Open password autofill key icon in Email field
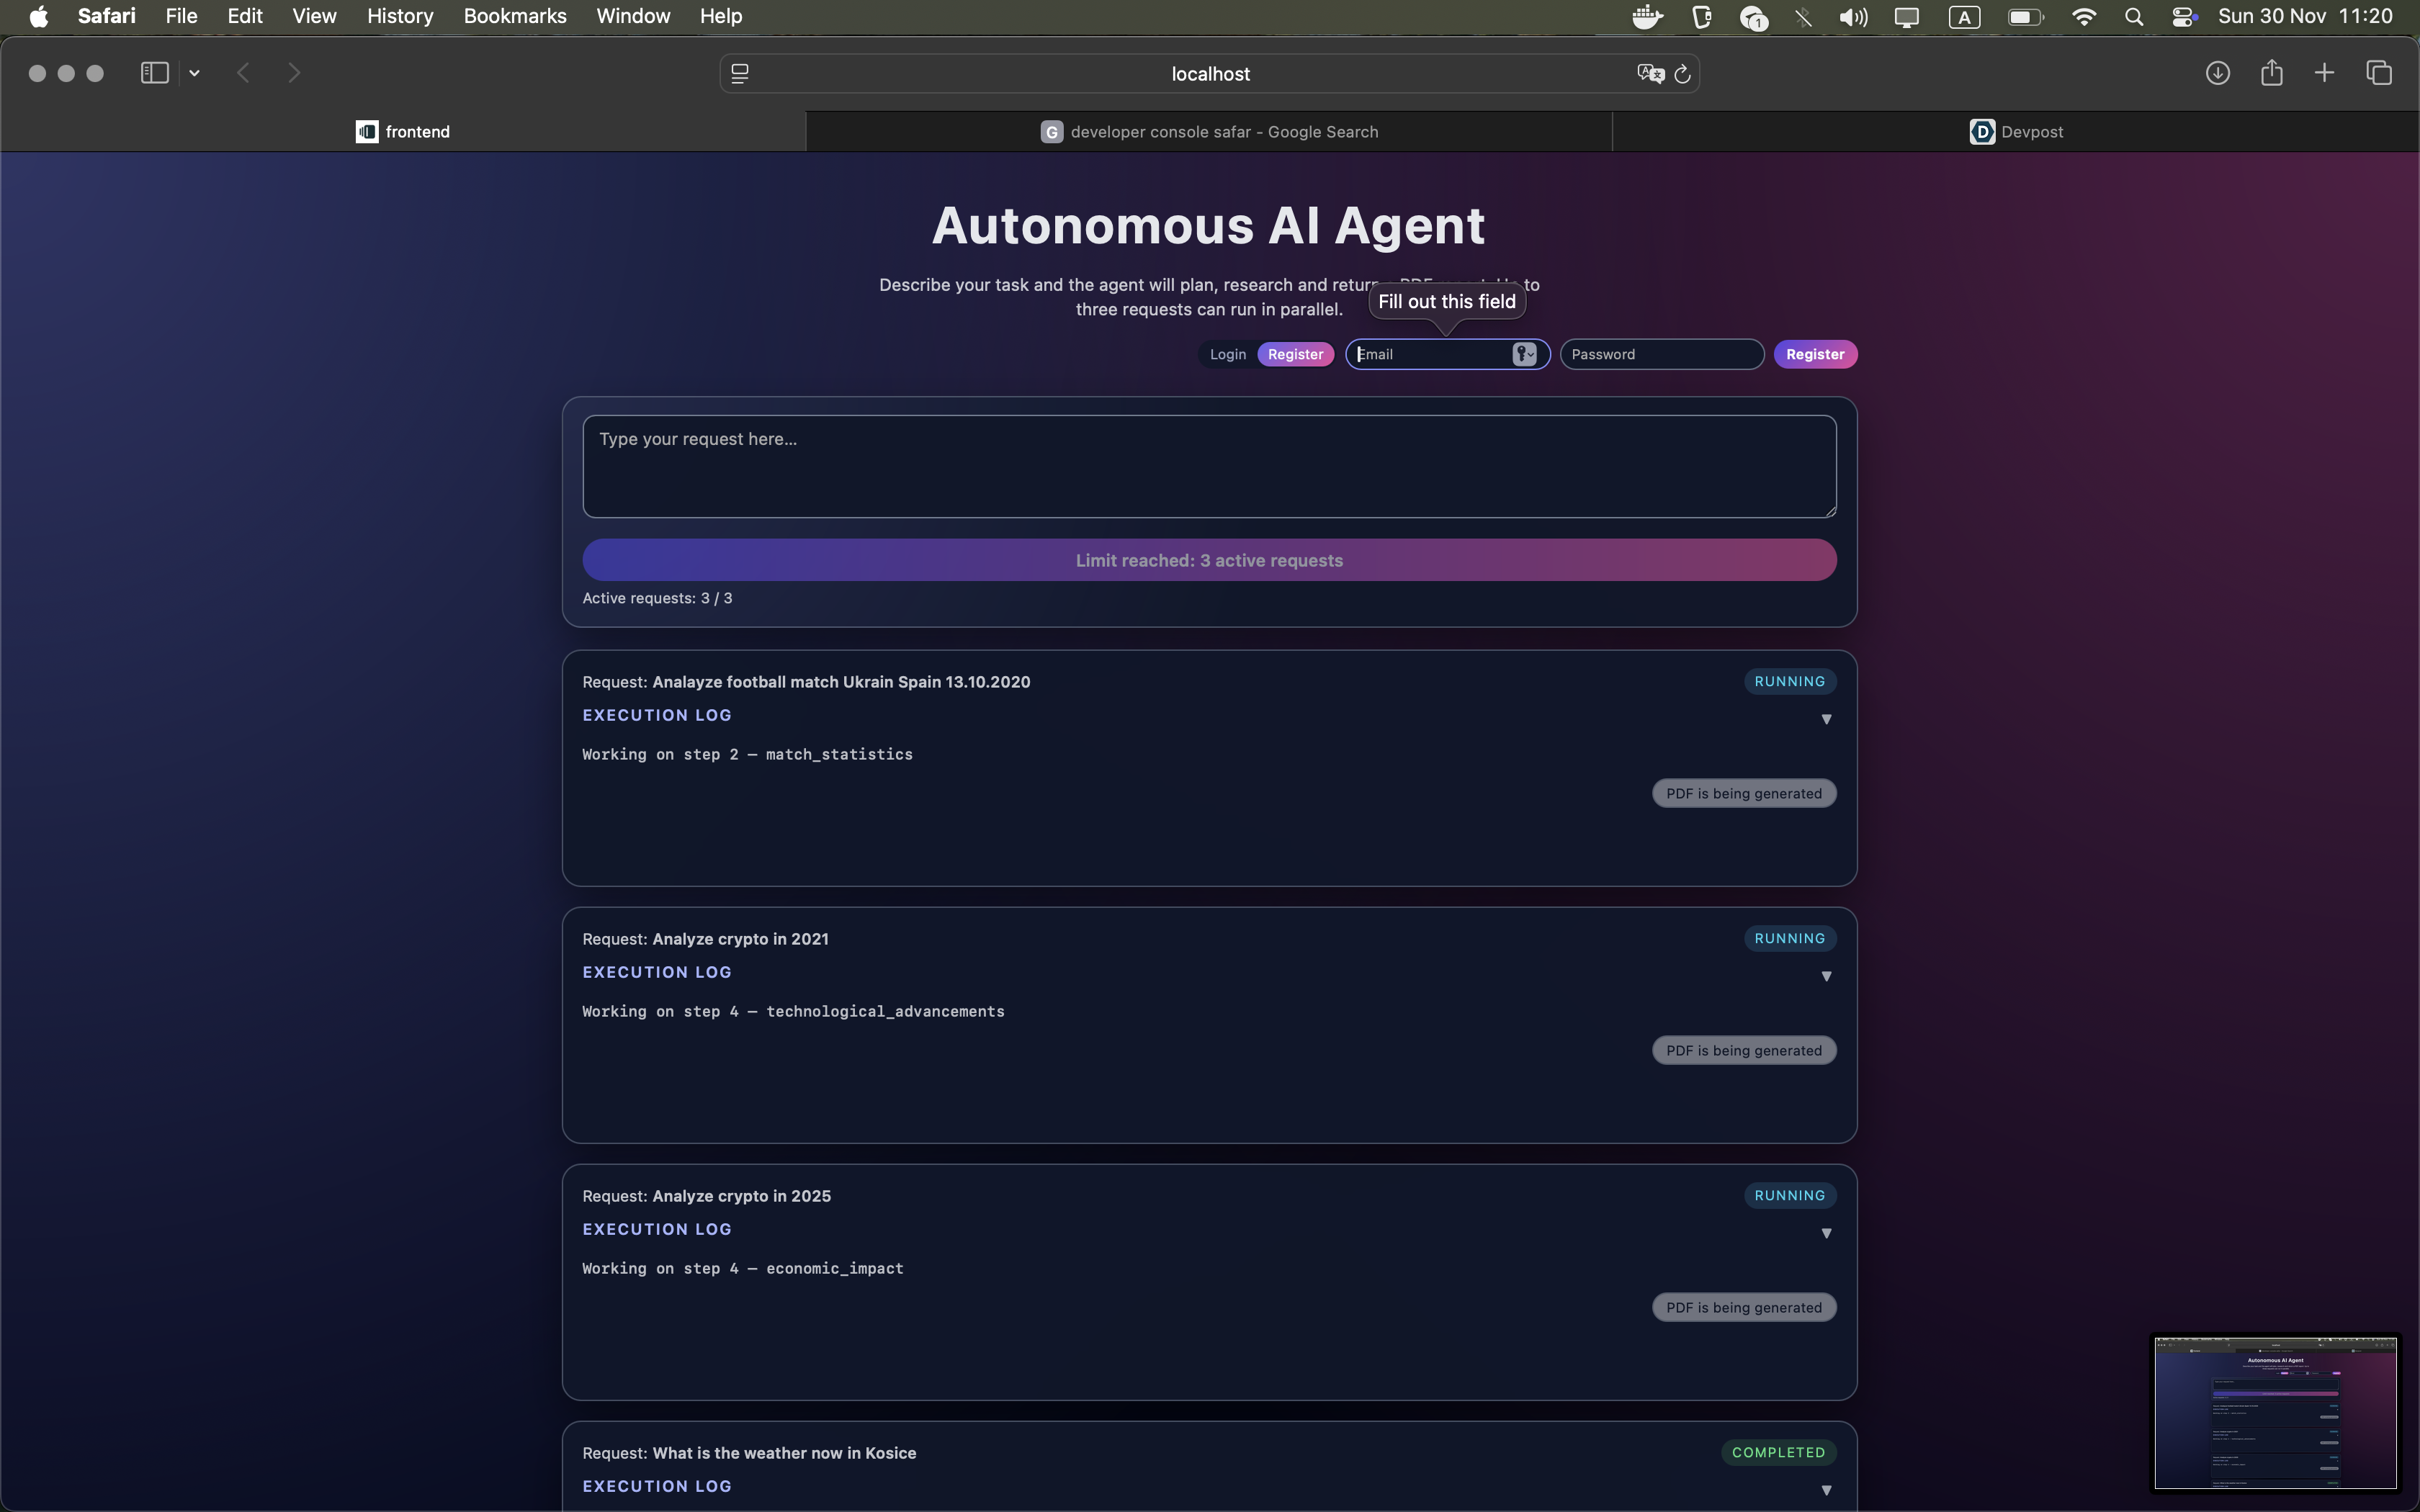Viewport: 2420px width, 1512px height. tap(1523, 354)
